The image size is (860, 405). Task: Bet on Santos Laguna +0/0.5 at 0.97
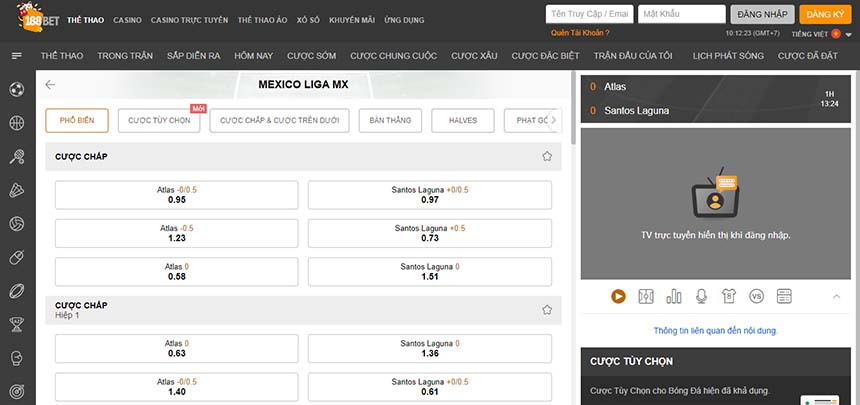[430, 195]
